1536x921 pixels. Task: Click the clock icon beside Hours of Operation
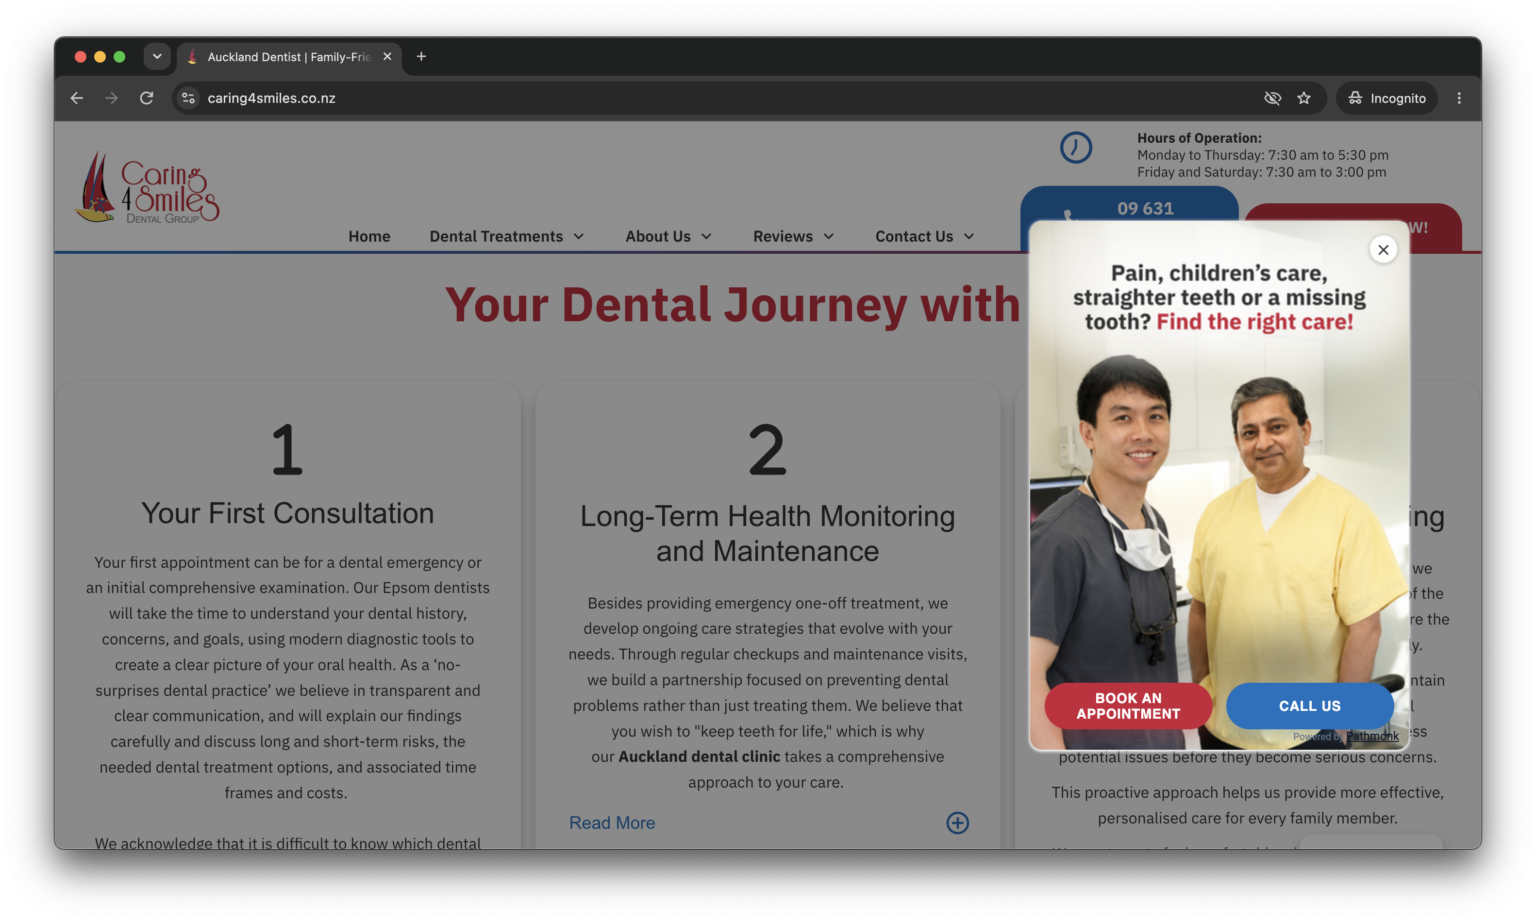[1076, 148]
